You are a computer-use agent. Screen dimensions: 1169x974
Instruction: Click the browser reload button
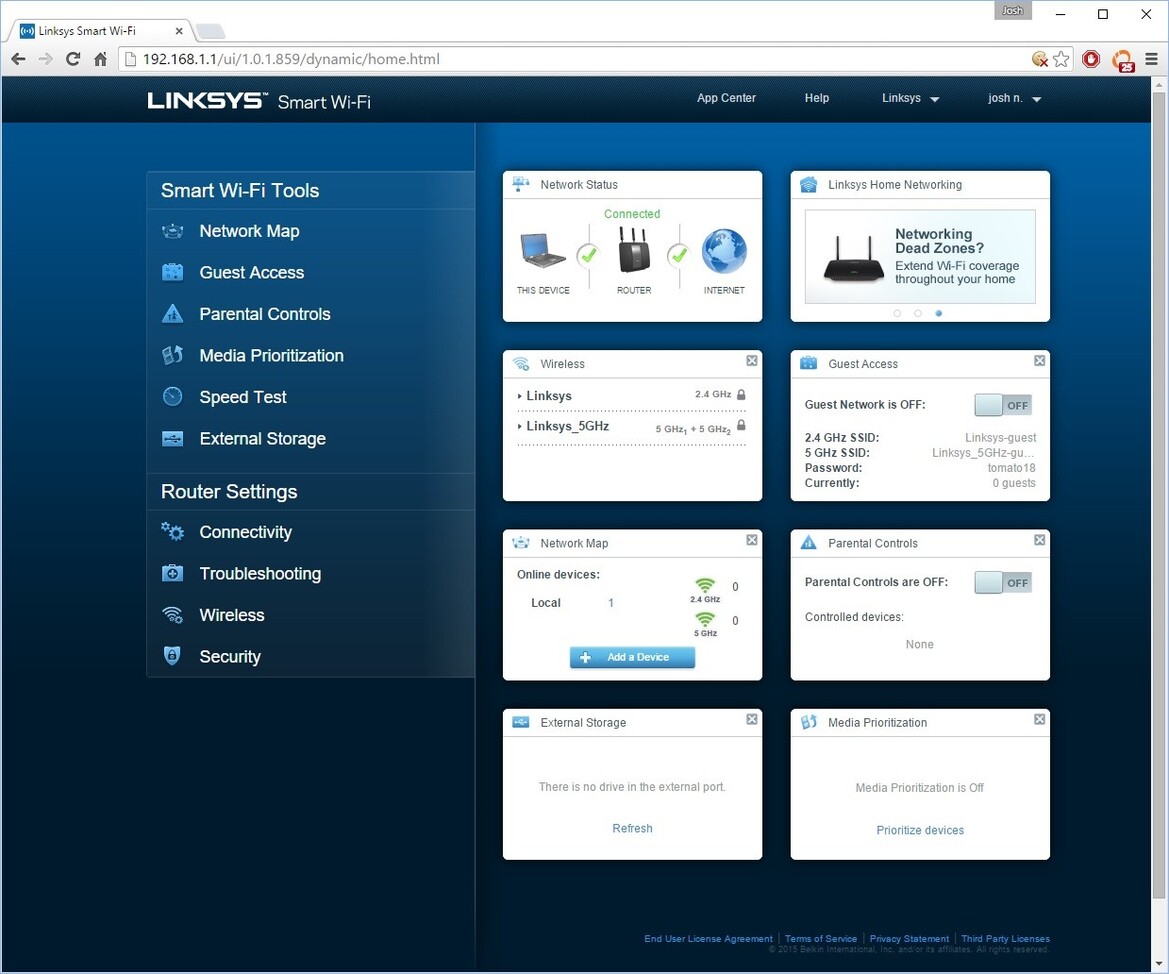73,59
